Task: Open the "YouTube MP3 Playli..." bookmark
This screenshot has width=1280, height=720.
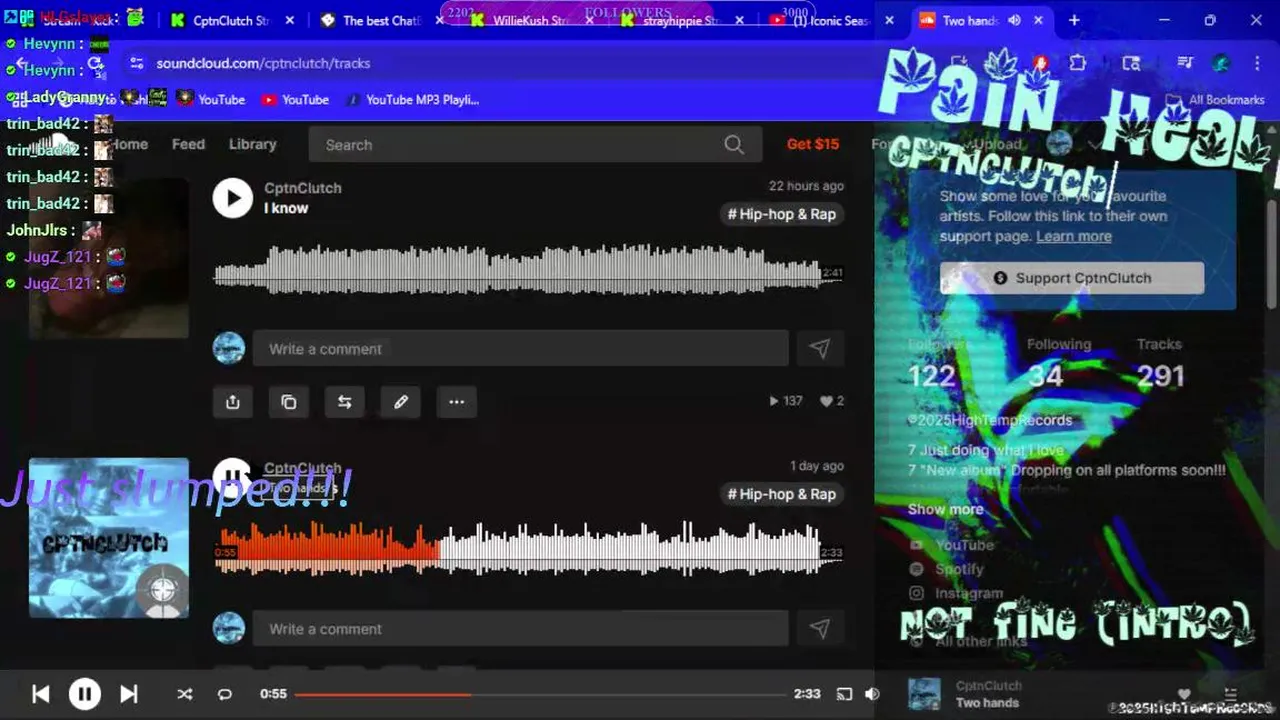Action: 413,100
